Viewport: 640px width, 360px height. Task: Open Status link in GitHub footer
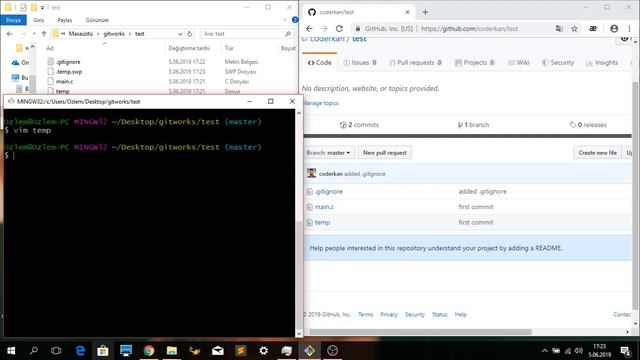click(440, 315)
